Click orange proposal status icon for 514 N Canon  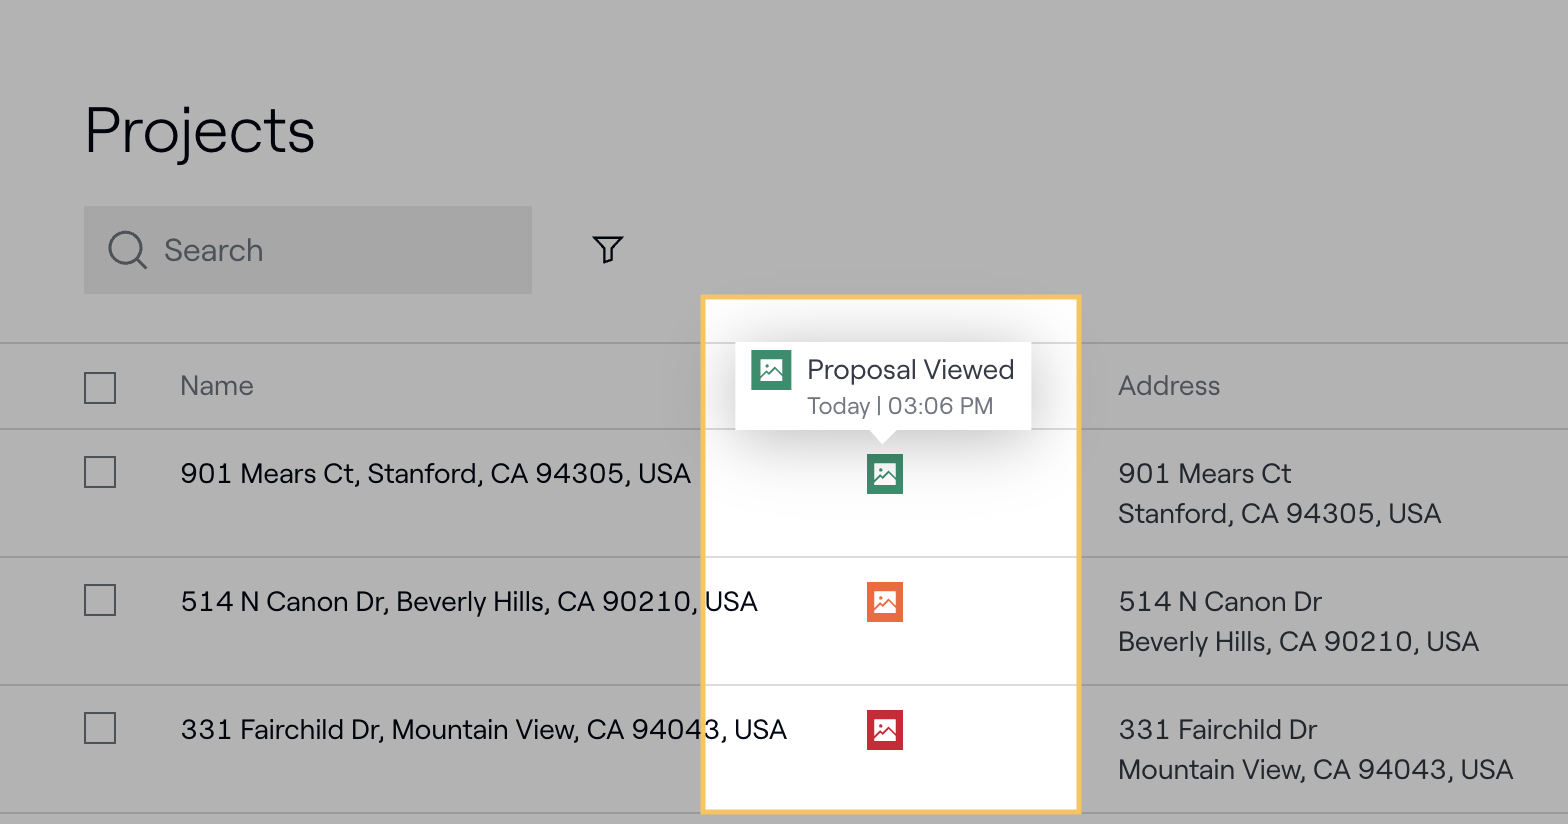(x=884, y=602)
